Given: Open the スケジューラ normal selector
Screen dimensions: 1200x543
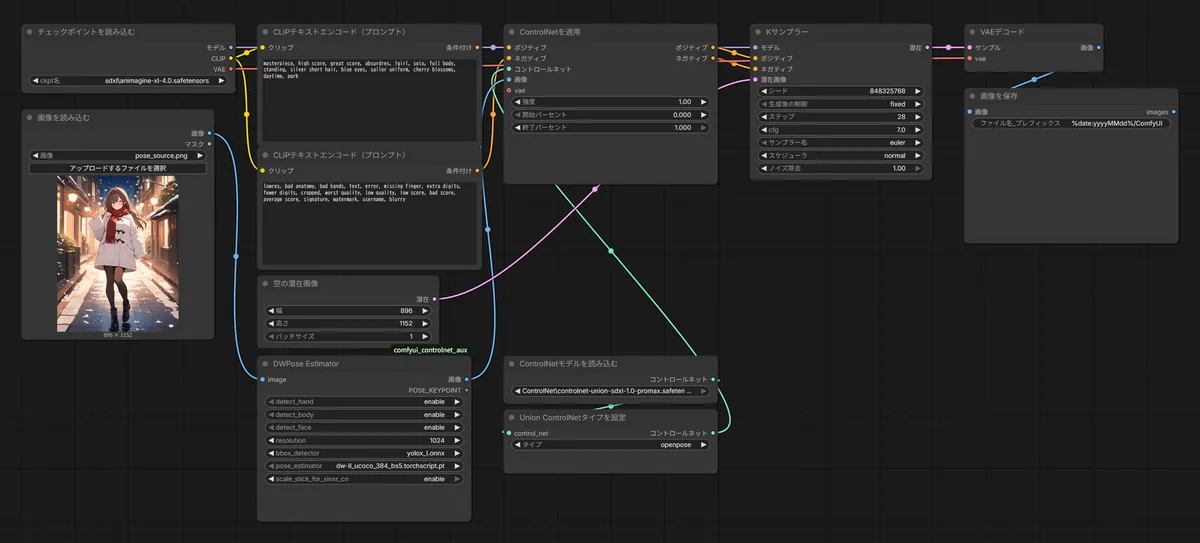Looking at the screenshot, I should click(x=840, y=156).
